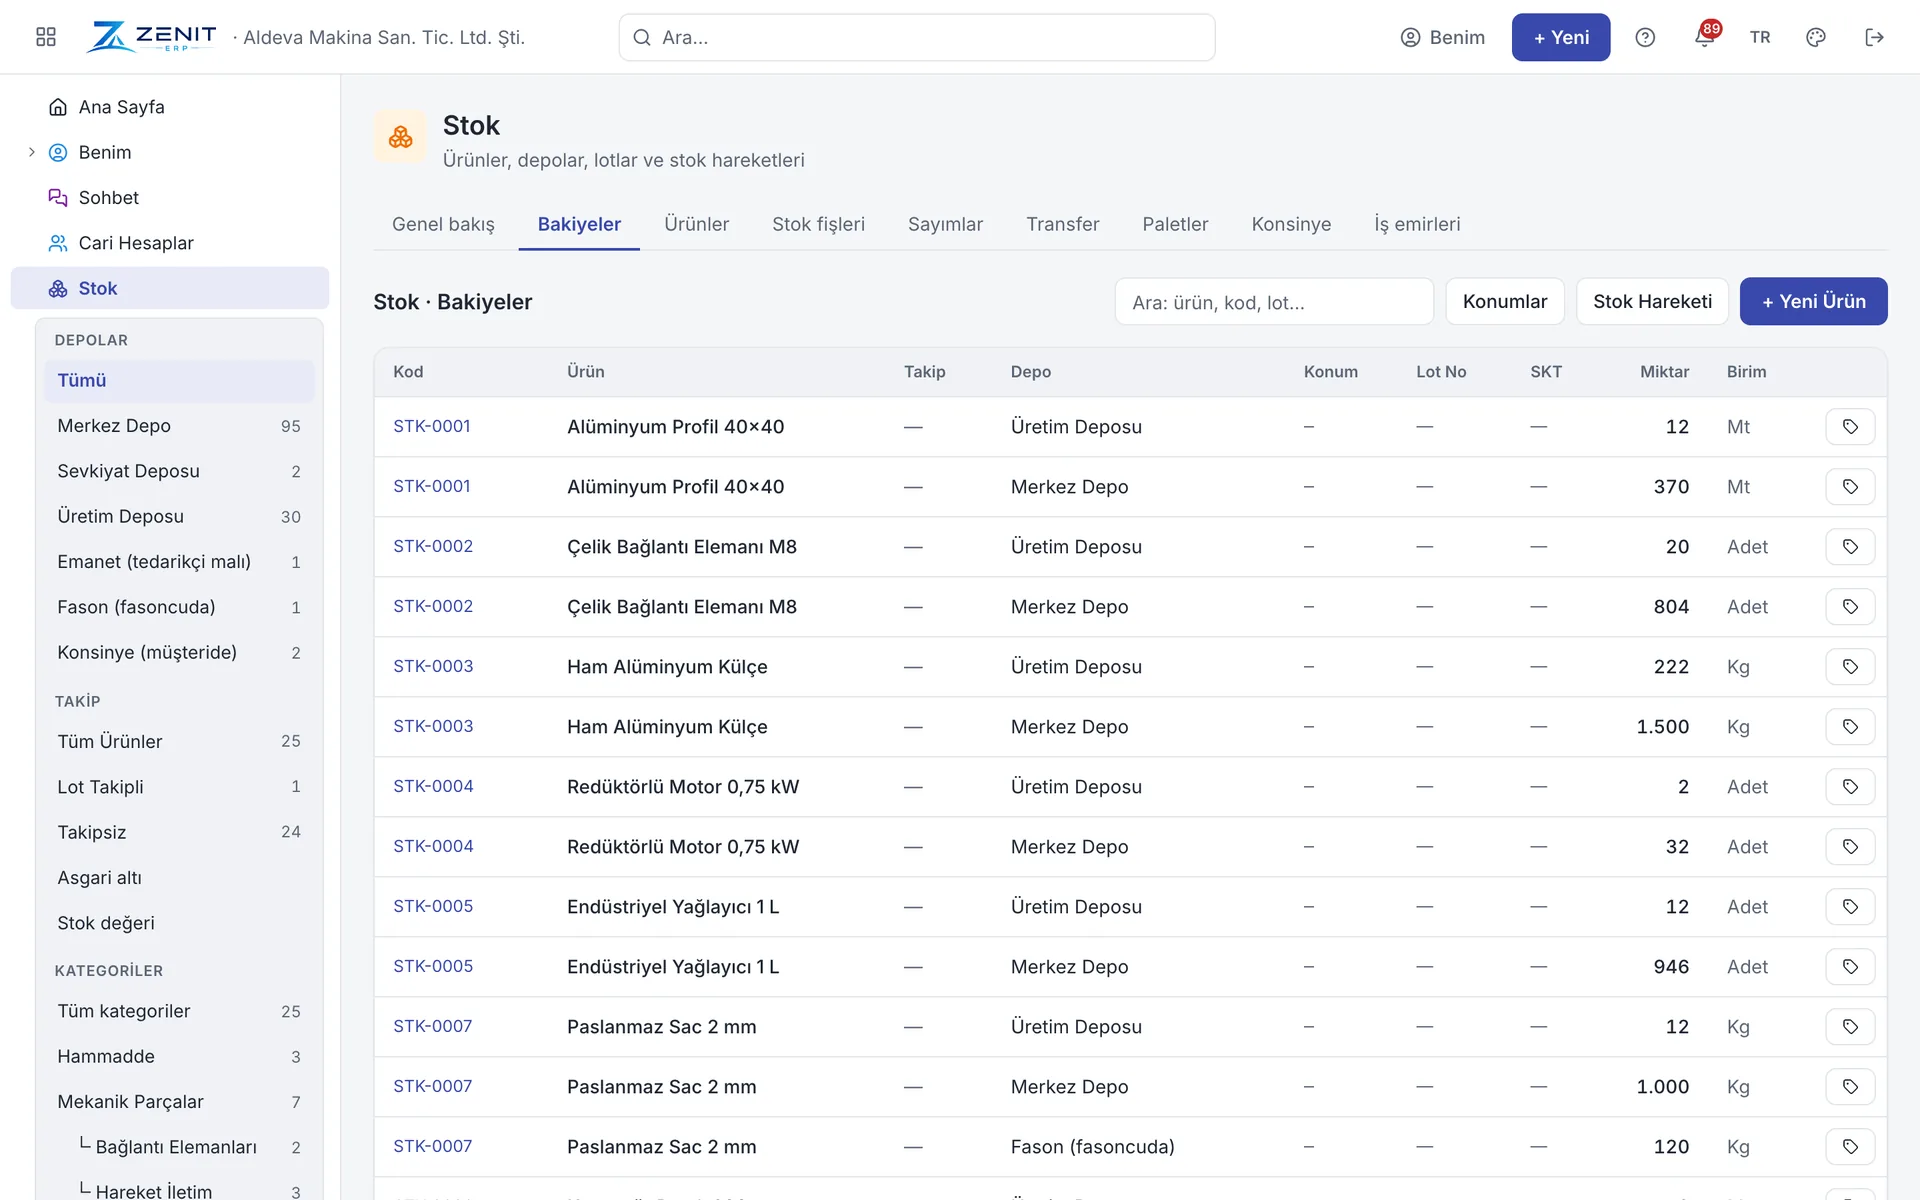The width and height of the screenshot is (1920, 1200).
Task: Open the Benim user menu in header
Action: click(x=1442, y=37)
